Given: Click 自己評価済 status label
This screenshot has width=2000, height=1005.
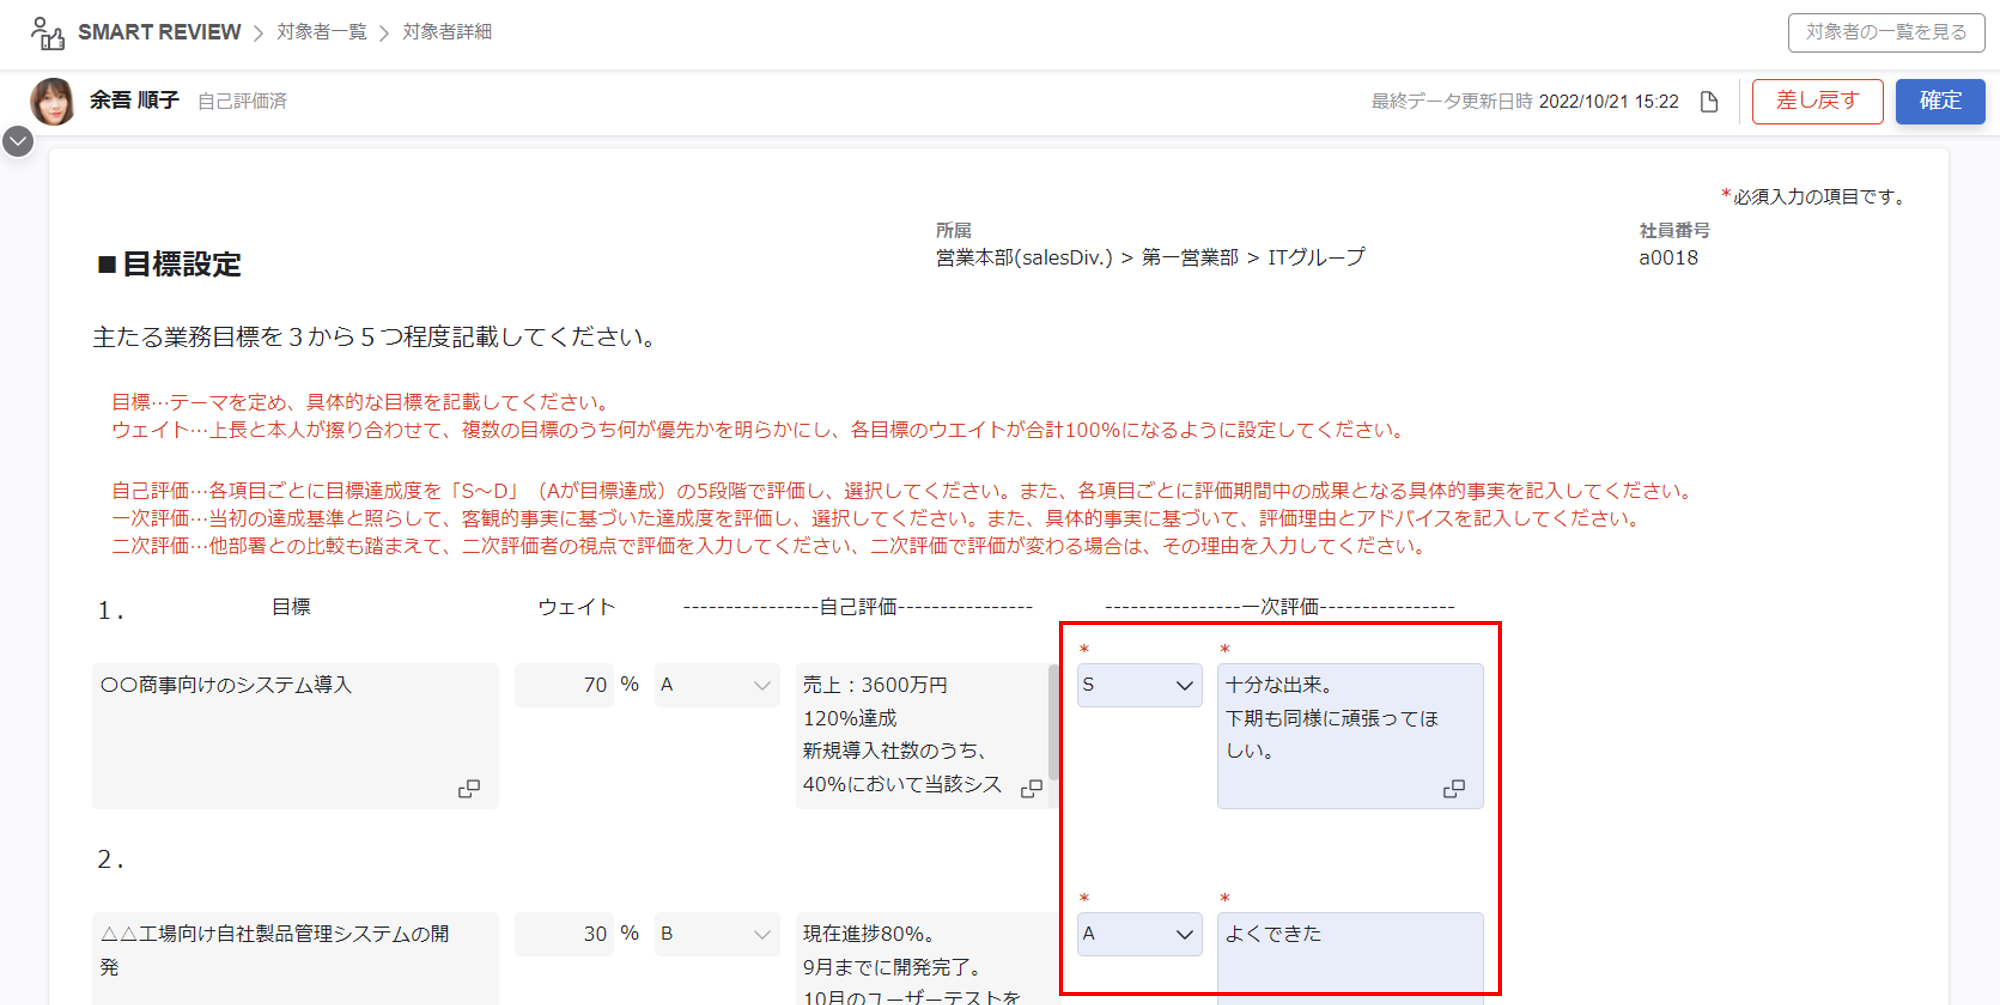Looking at the screenshot, I should (242, 101).
